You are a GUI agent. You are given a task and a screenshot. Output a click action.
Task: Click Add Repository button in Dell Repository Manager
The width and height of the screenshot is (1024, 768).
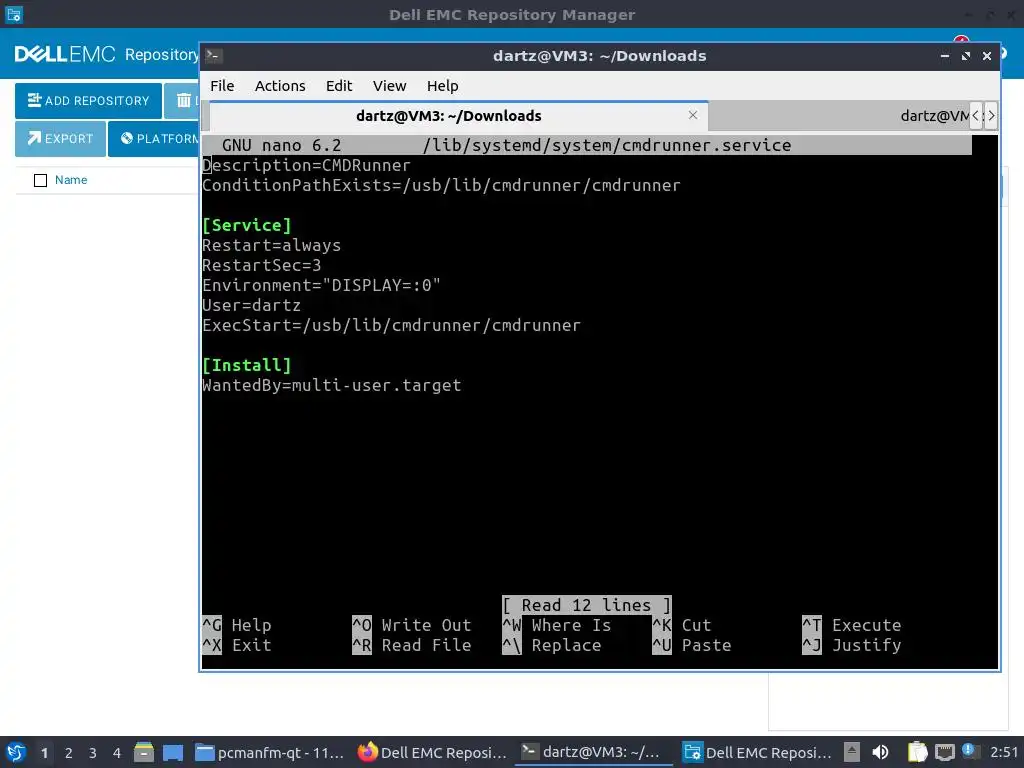pyautogui.click(x=88, y=101)
